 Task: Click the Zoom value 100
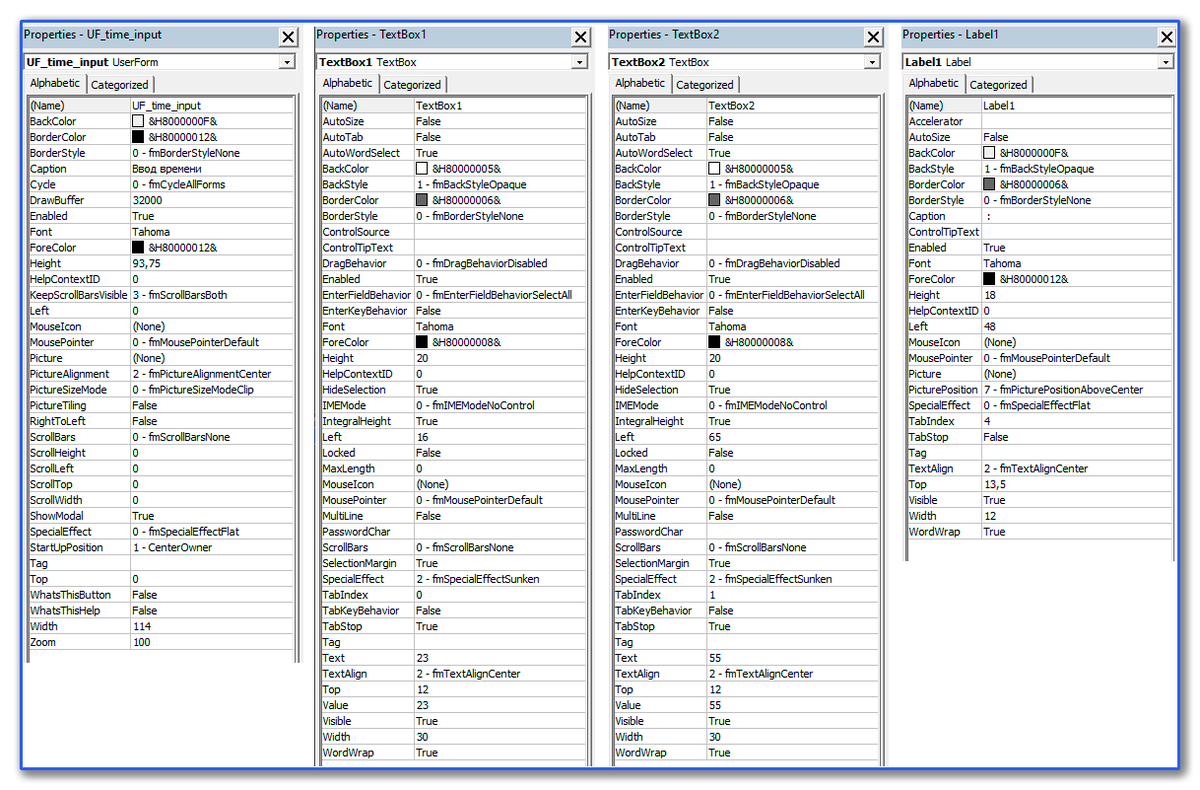[x=212, y=642]
